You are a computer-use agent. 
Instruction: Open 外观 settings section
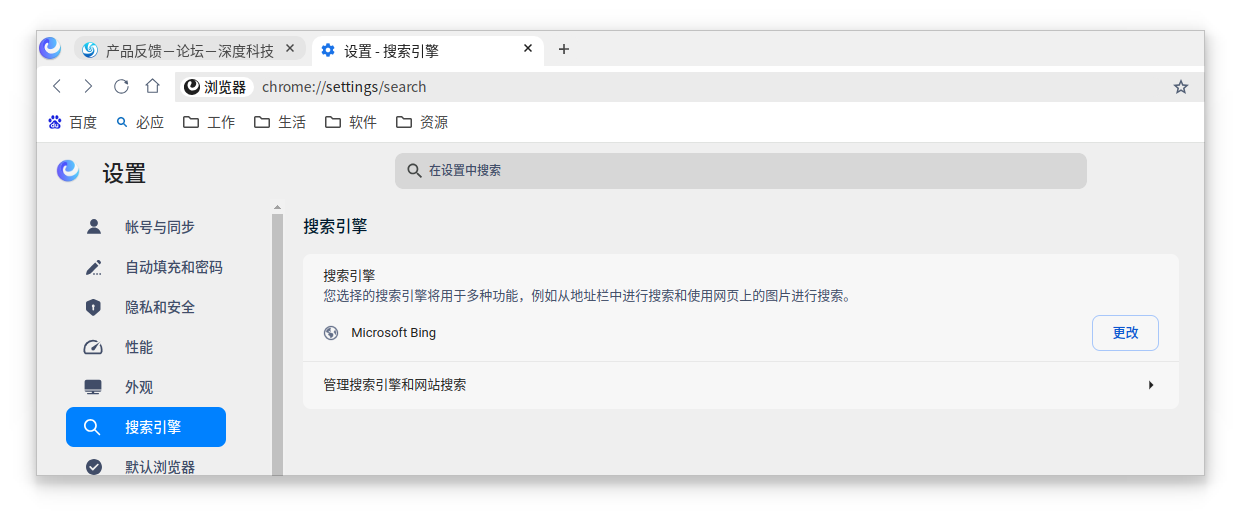point(146,387)
